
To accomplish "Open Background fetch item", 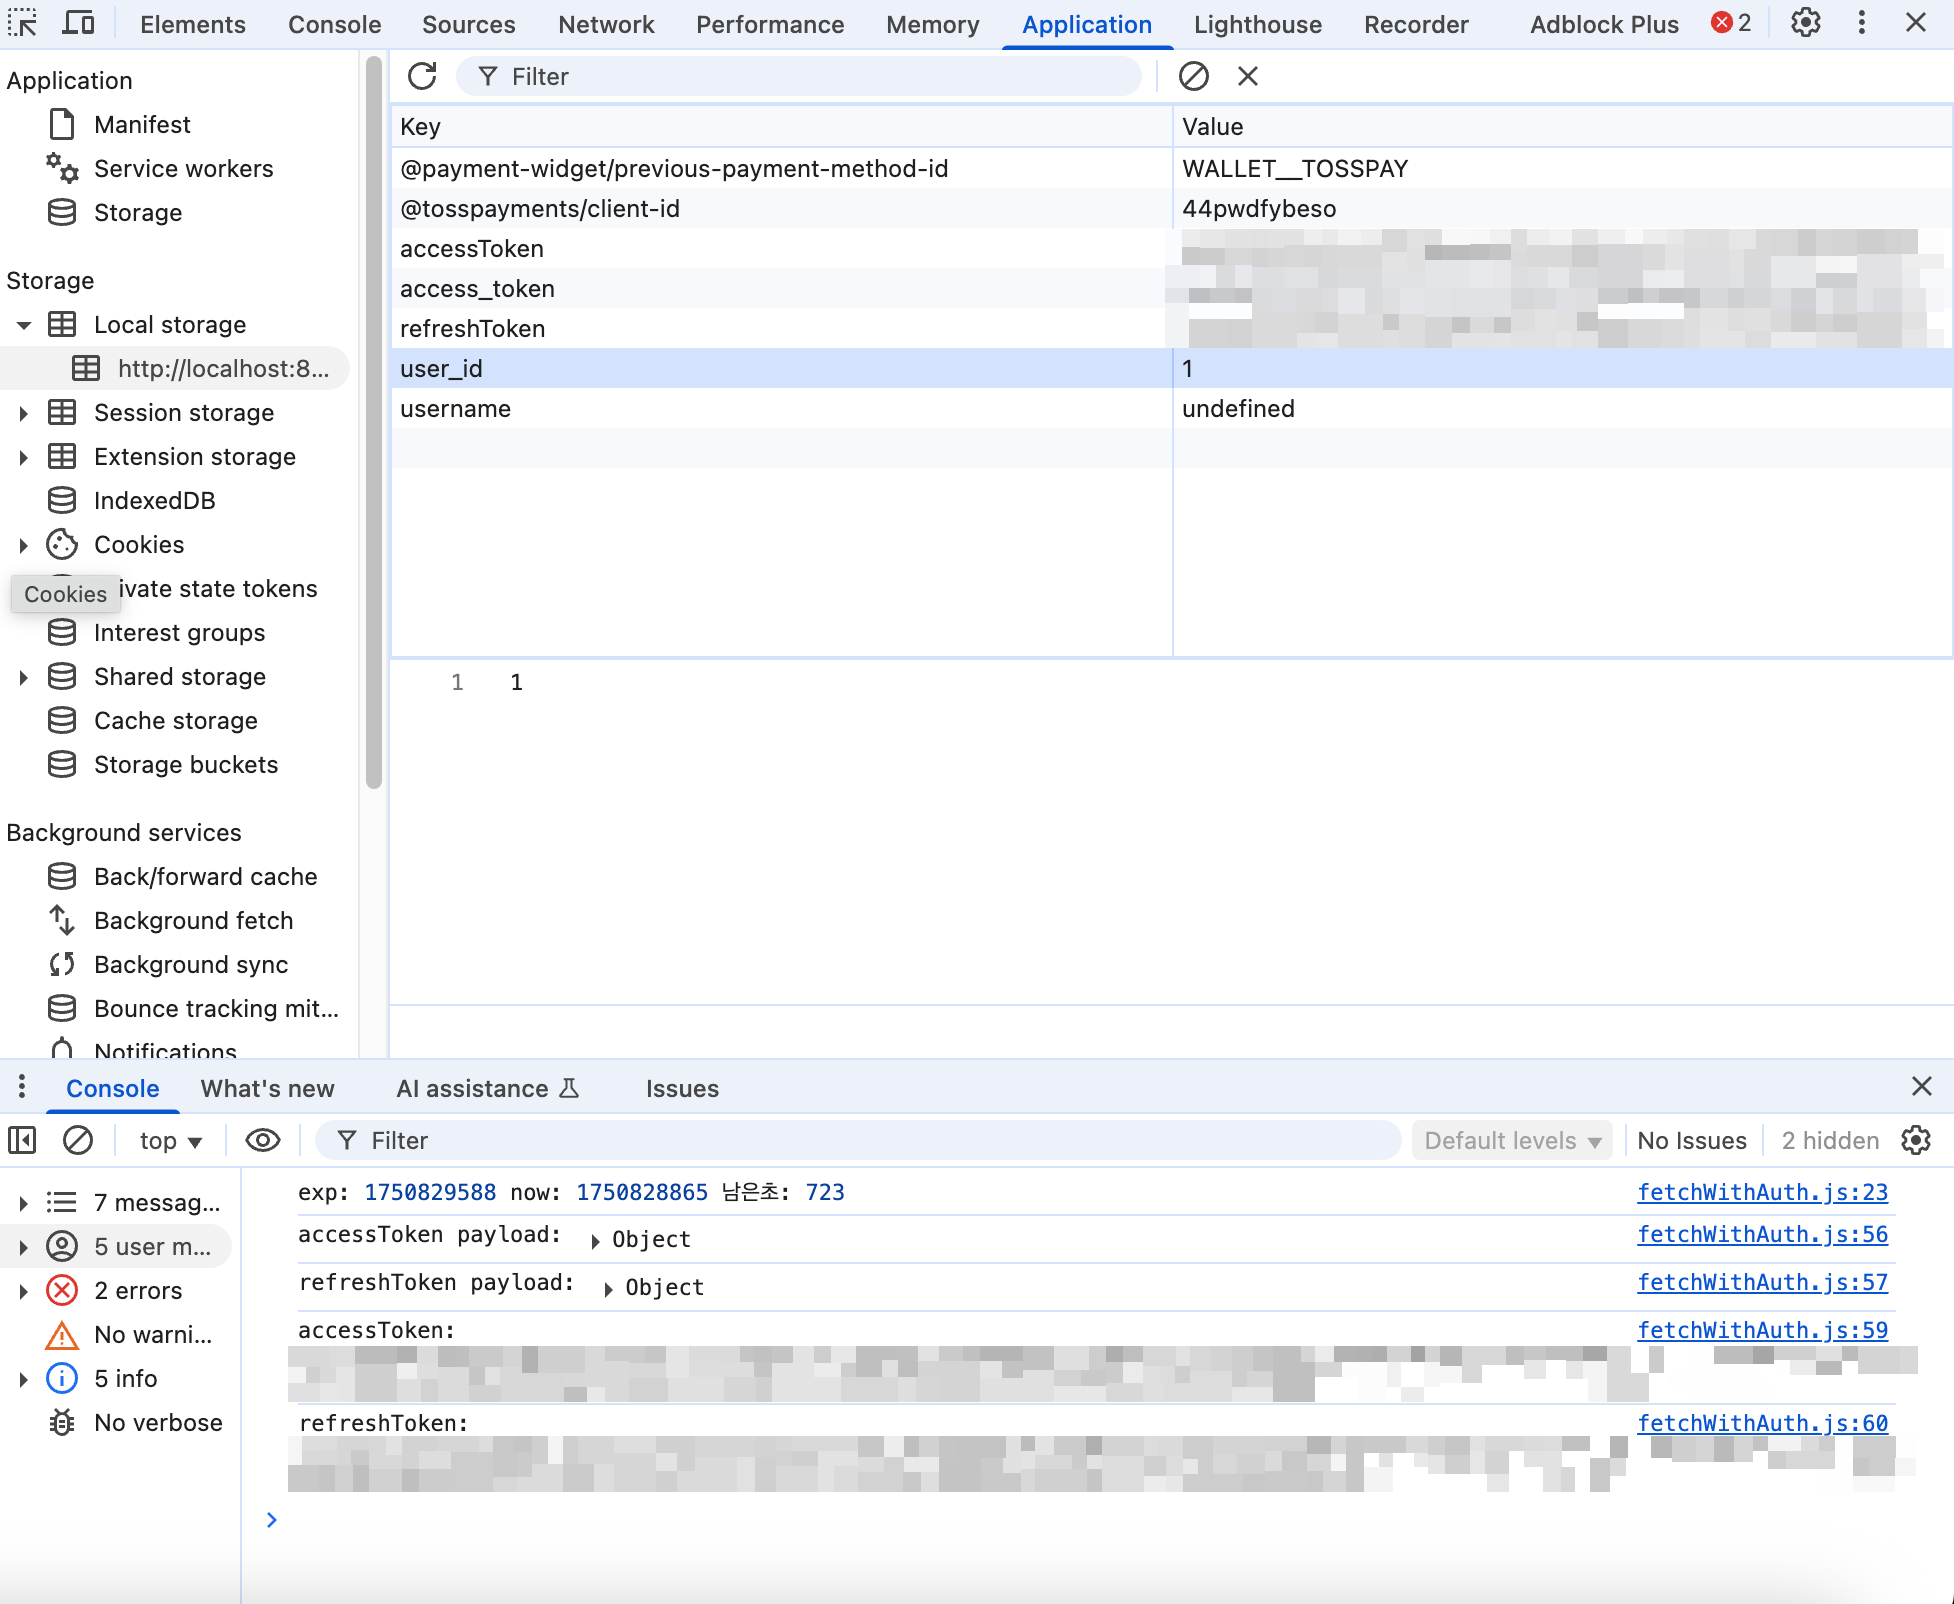I will pyautogui.click(x=193, y=920).
